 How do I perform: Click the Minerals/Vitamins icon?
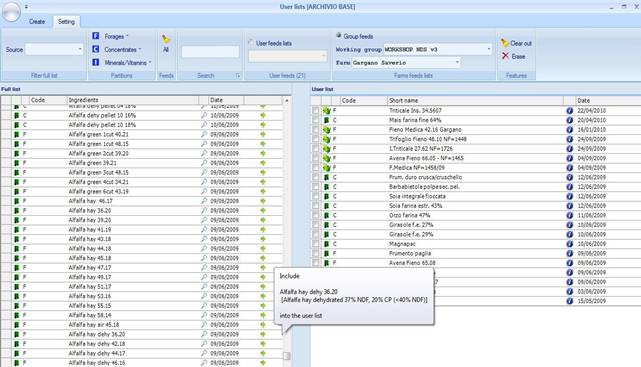click(96, 62)
